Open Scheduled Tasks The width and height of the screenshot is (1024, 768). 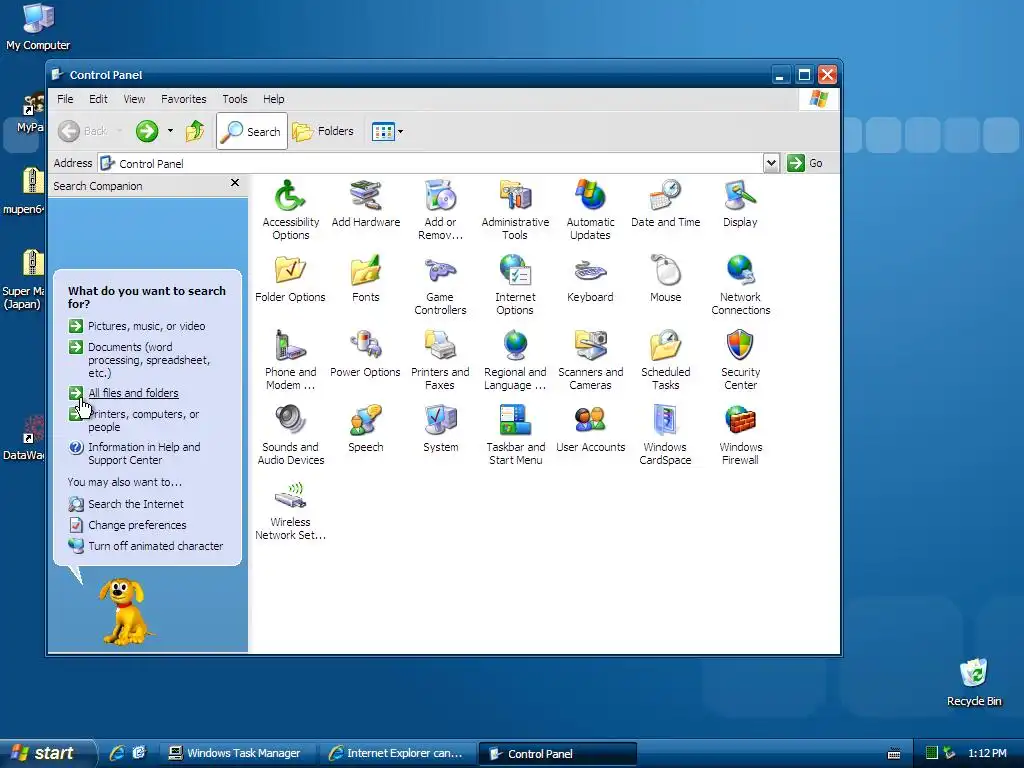[665, 360]
